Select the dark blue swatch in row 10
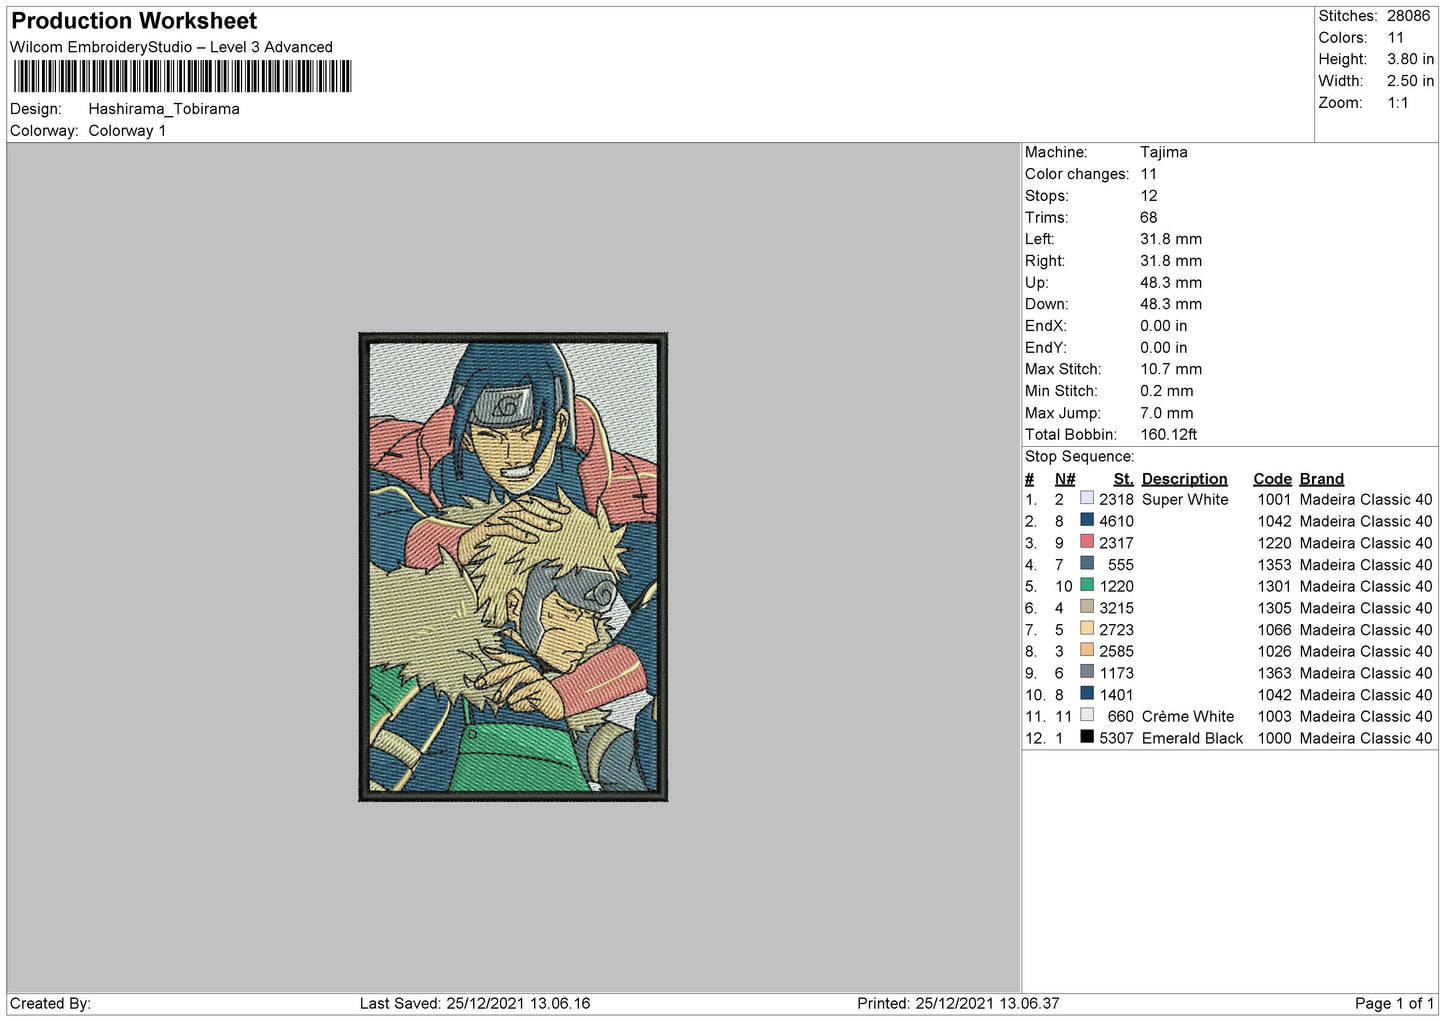The image size is (1445, 1021). pyautogui.click(x=1087, y=693)
